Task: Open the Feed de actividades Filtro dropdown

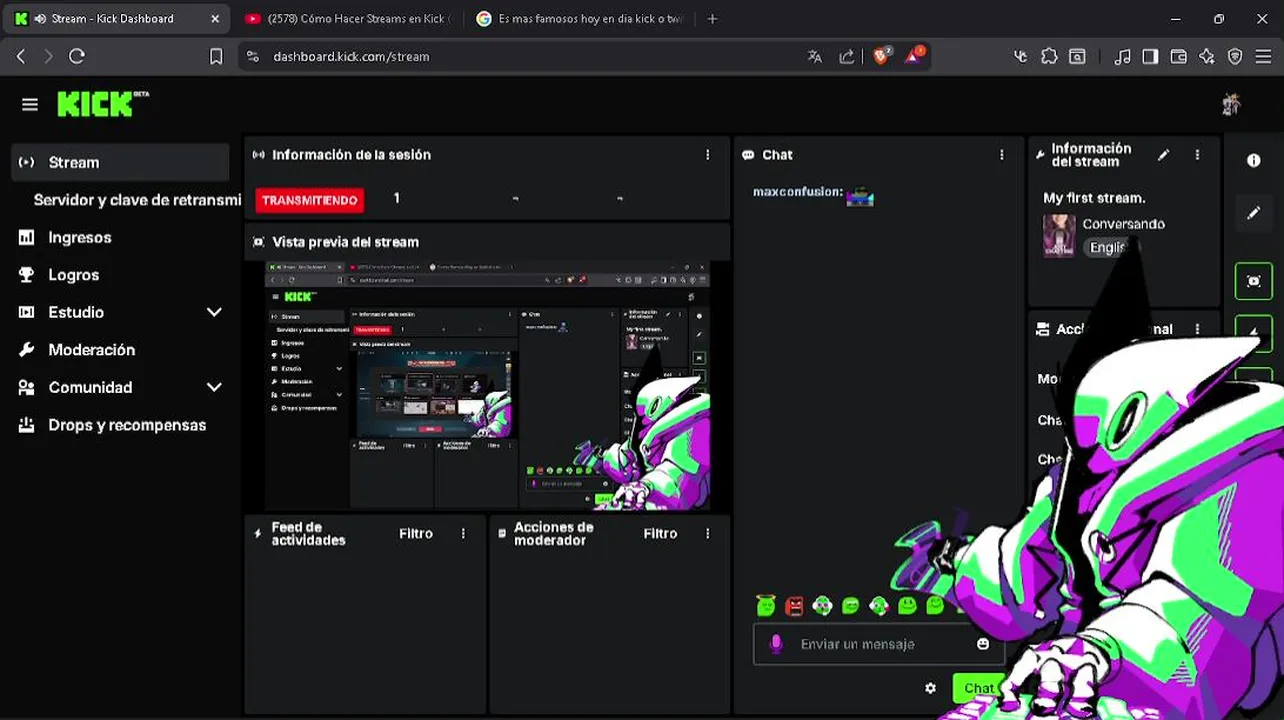Action: 416,534
